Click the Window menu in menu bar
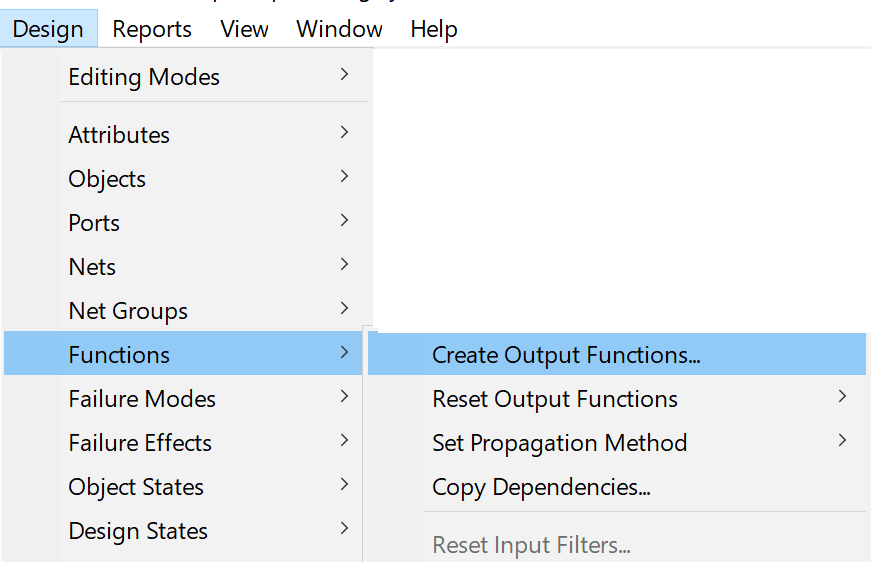 click(x=339, y=29)
